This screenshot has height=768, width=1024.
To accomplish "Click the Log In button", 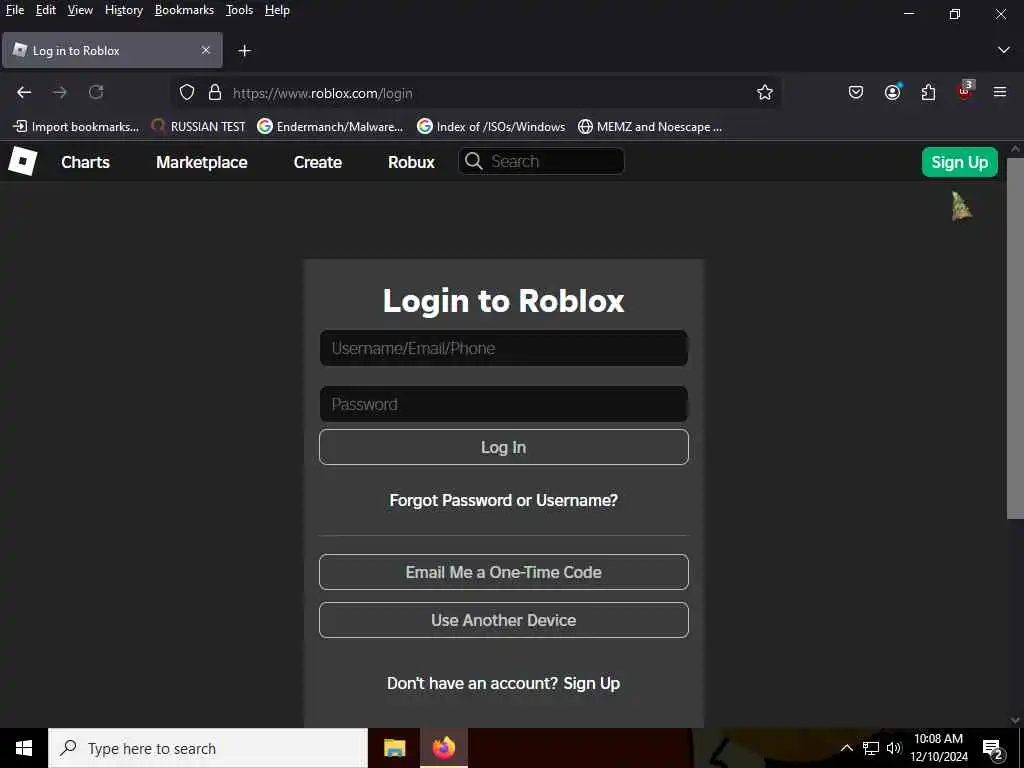I will (x=504, y=447).
